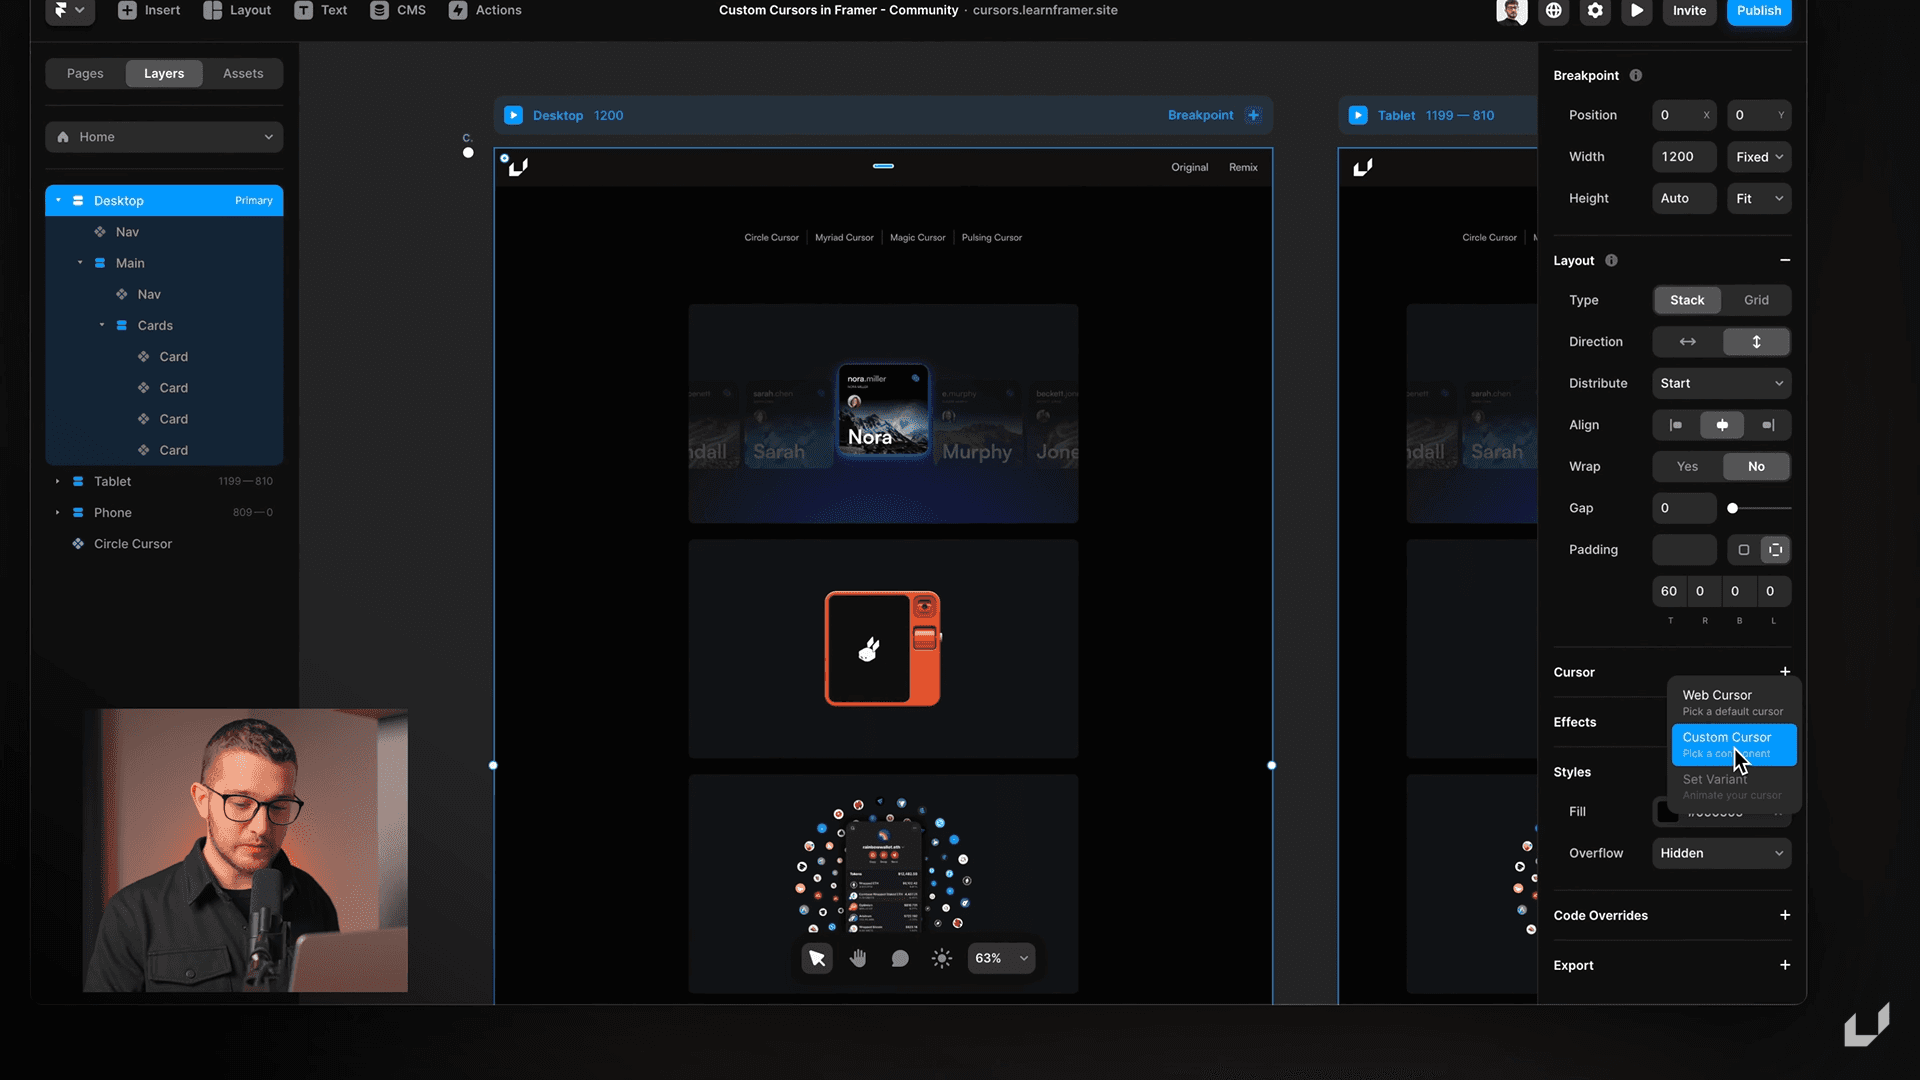Click the Remix link in the canvas
The image size is (1920, 1080).
coord(1243,168)
